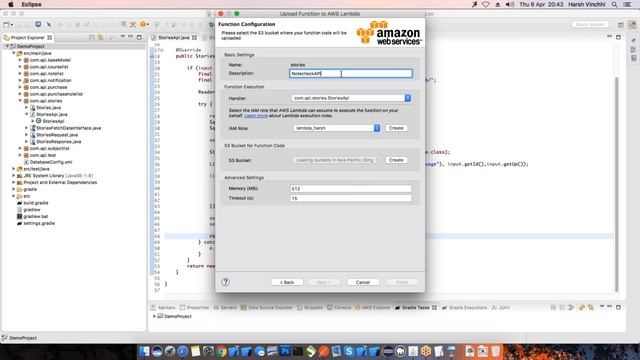The height and width of the screenshot is (360, 640).
Task: Click the Quick Access search field
Action: (590, 24)
